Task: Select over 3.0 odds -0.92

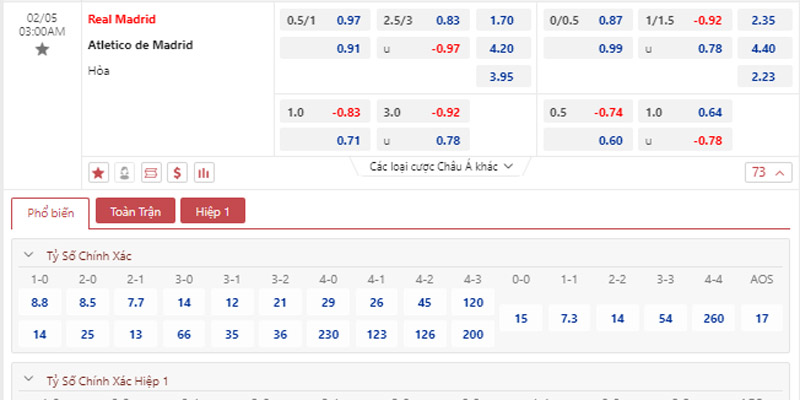Action: (x=423, y=112)
